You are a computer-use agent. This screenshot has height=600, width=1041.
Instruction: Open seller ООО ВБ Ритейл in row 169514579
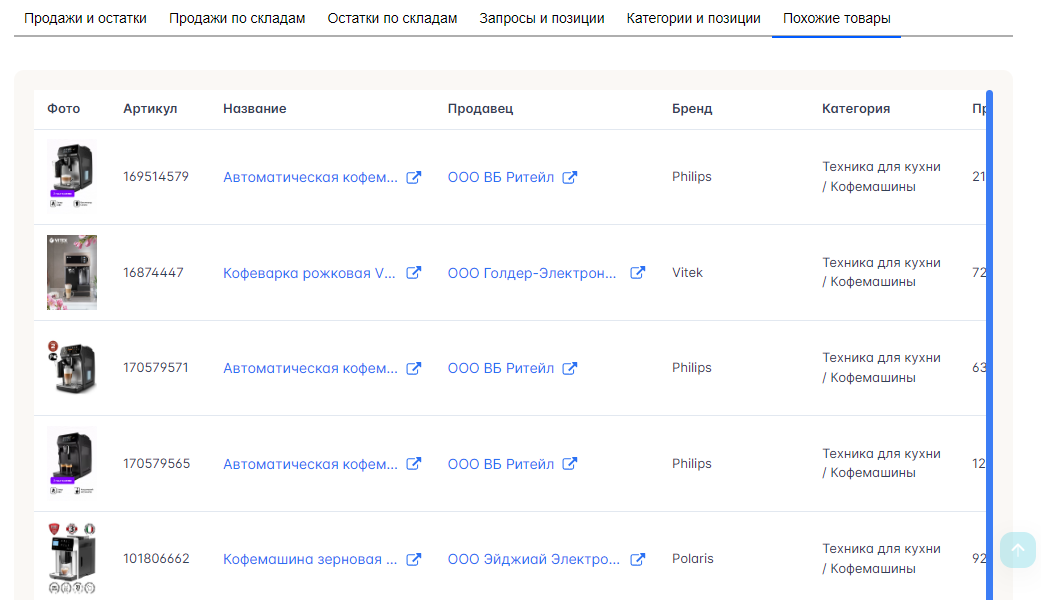click(501, 177)
